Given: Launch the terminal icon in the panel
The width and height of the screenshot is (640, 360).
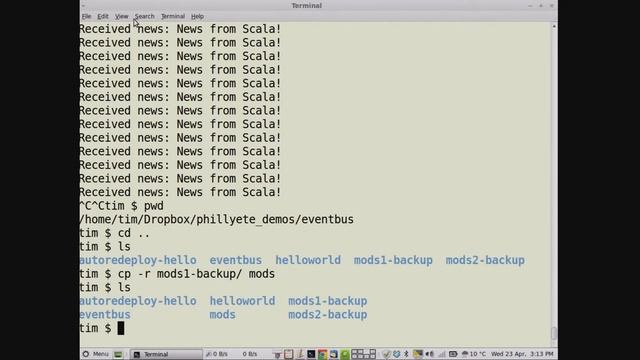Looking at the screenshot, I should tap(311, 354).
